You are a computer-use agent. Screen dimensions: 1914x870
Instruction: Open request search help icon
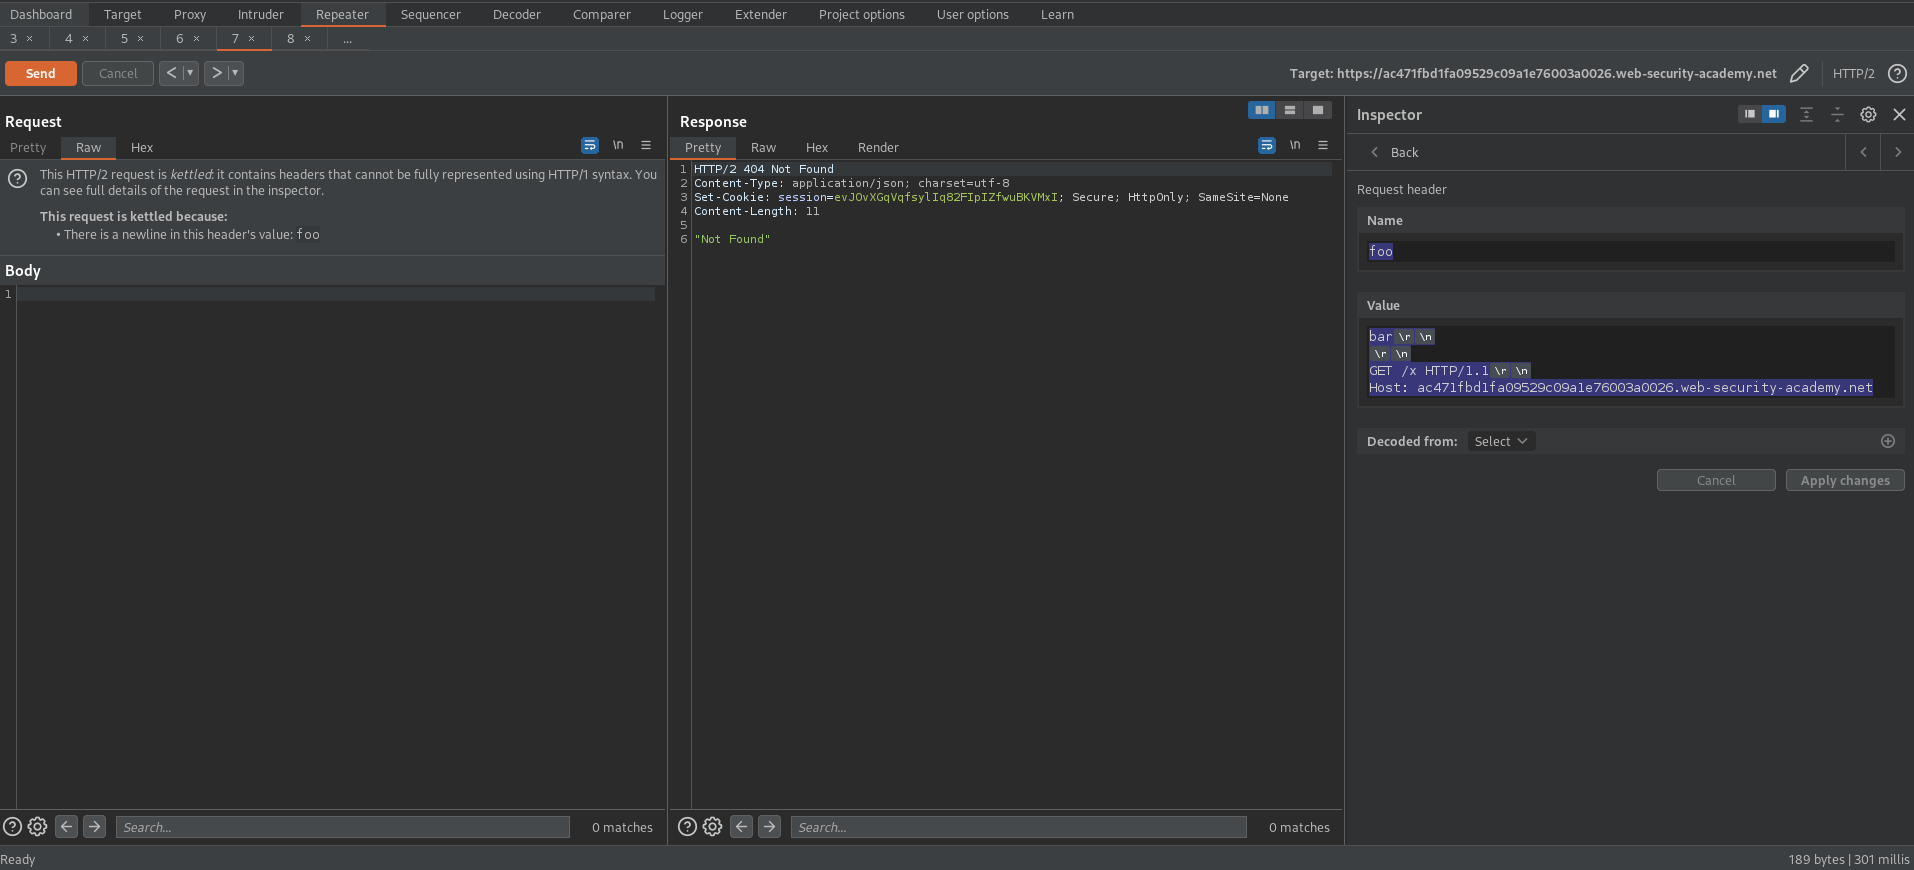click(x=13, y=827)
